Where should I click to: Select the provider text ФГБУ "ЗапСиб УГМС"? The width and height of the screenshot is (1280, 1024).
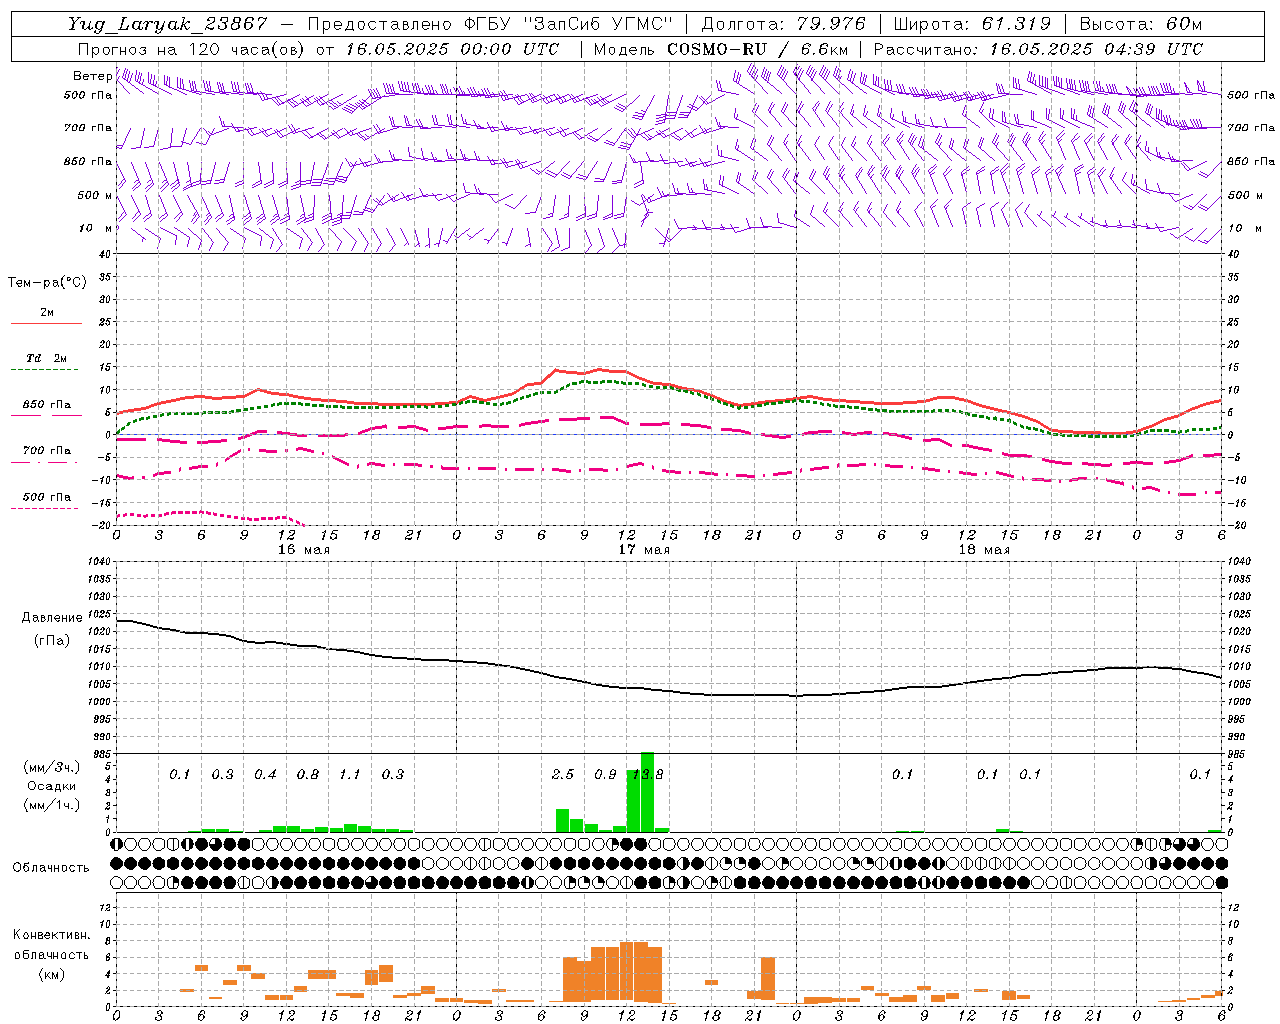click(568, 24)
